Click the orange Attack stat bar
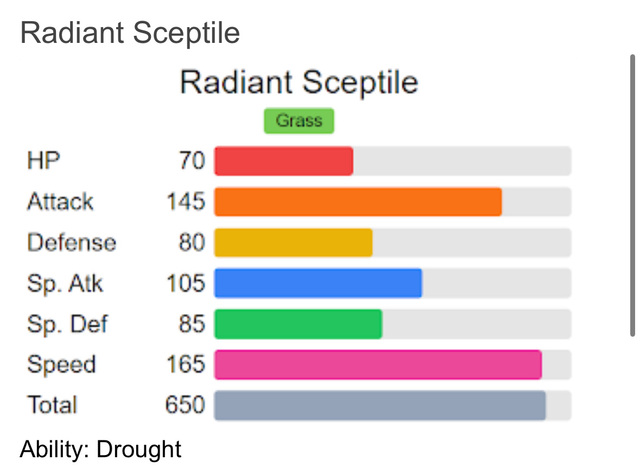The width and height of the screenshot is (640, 467). click(x=358, y=202)
